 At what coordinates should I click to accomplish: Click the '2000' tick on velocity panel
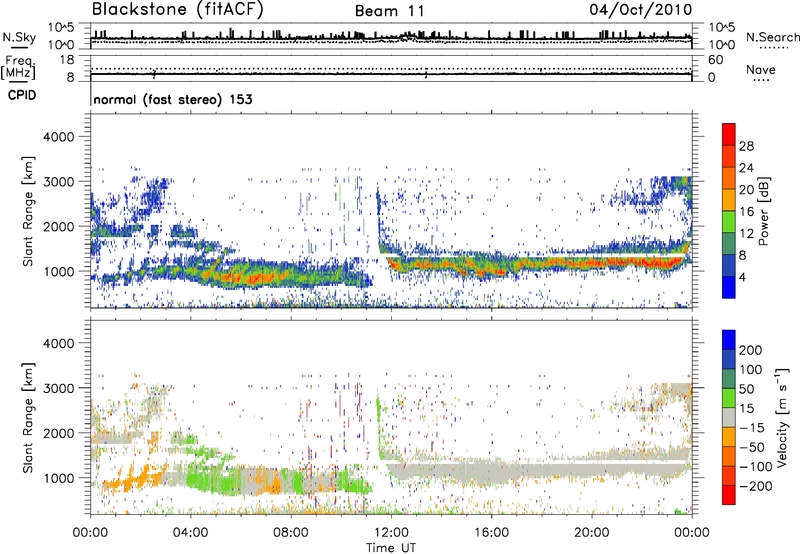(x=58, y=433)
